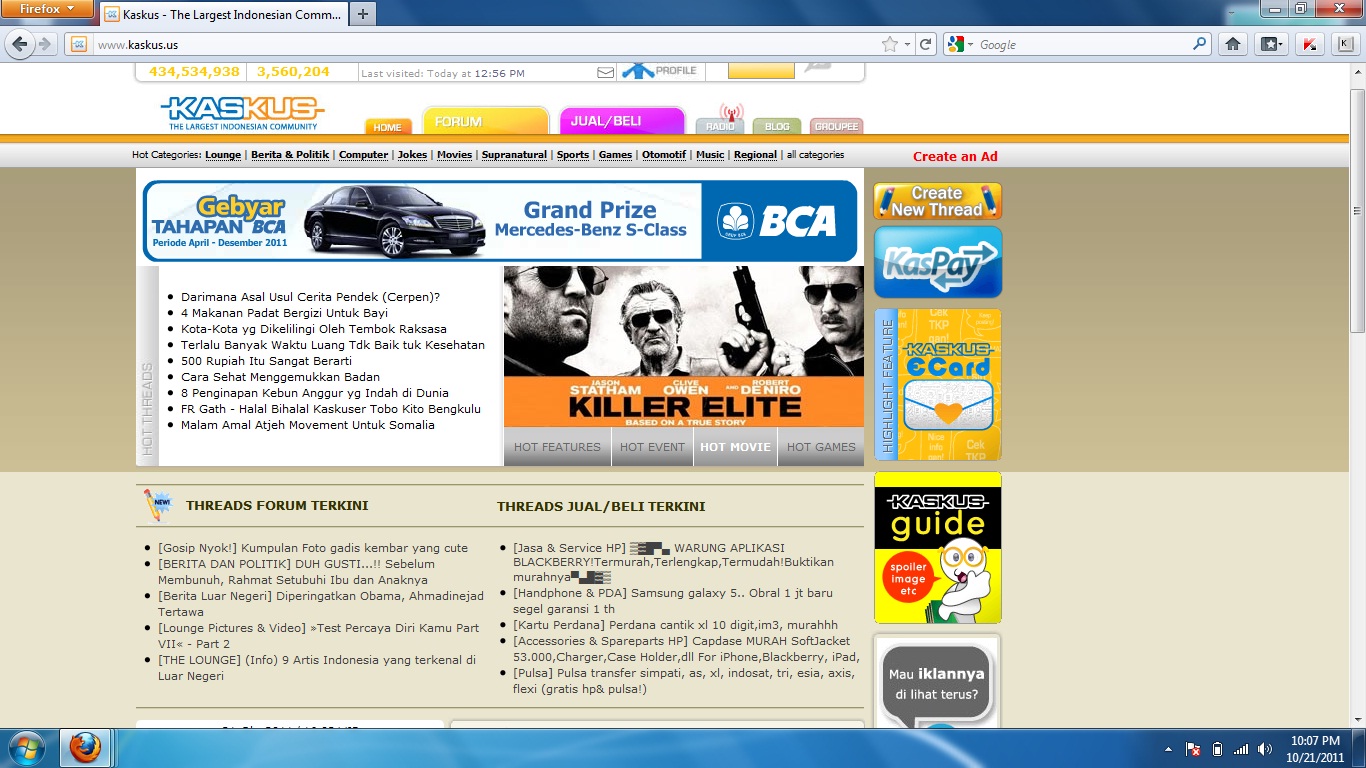1366x768 pixels.
Task: Click the bookmark star in address bar
Action: (889, 44)
